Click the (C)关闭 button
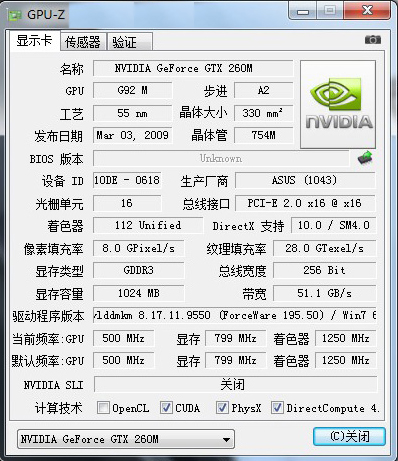Image resolution: width=398 pixels, height=461 pixels. click(349, 436)
